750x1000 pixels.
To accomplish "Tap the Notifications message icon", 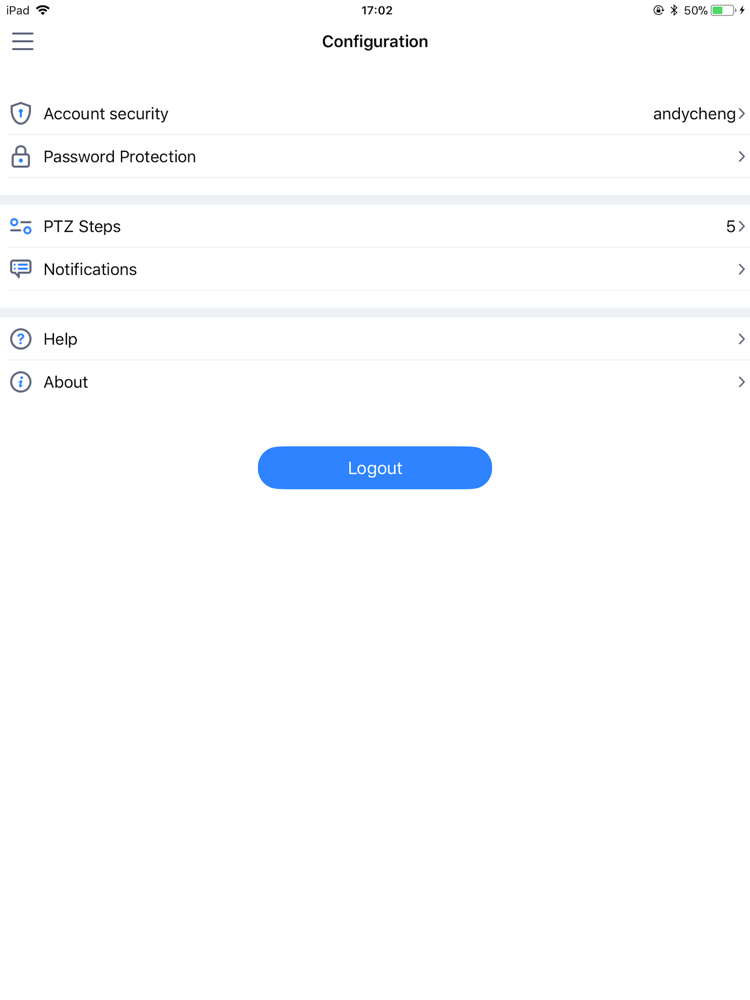I will (x=21, y=269).
